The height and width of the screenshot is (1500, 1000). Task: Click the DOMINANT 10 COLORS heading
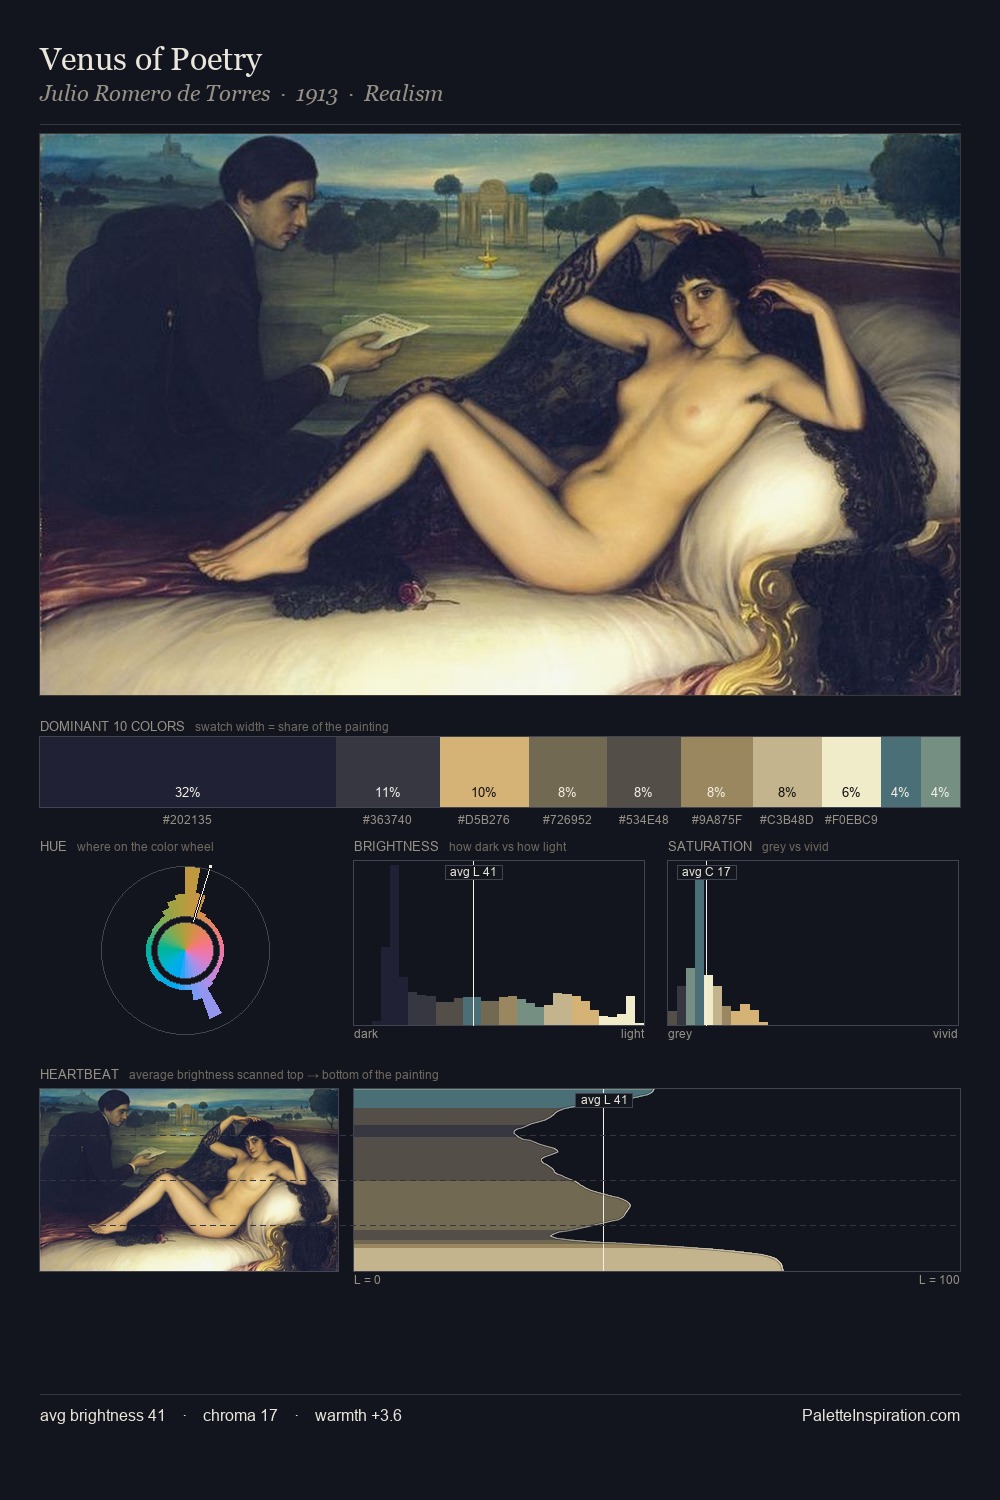tap(112, 726)
